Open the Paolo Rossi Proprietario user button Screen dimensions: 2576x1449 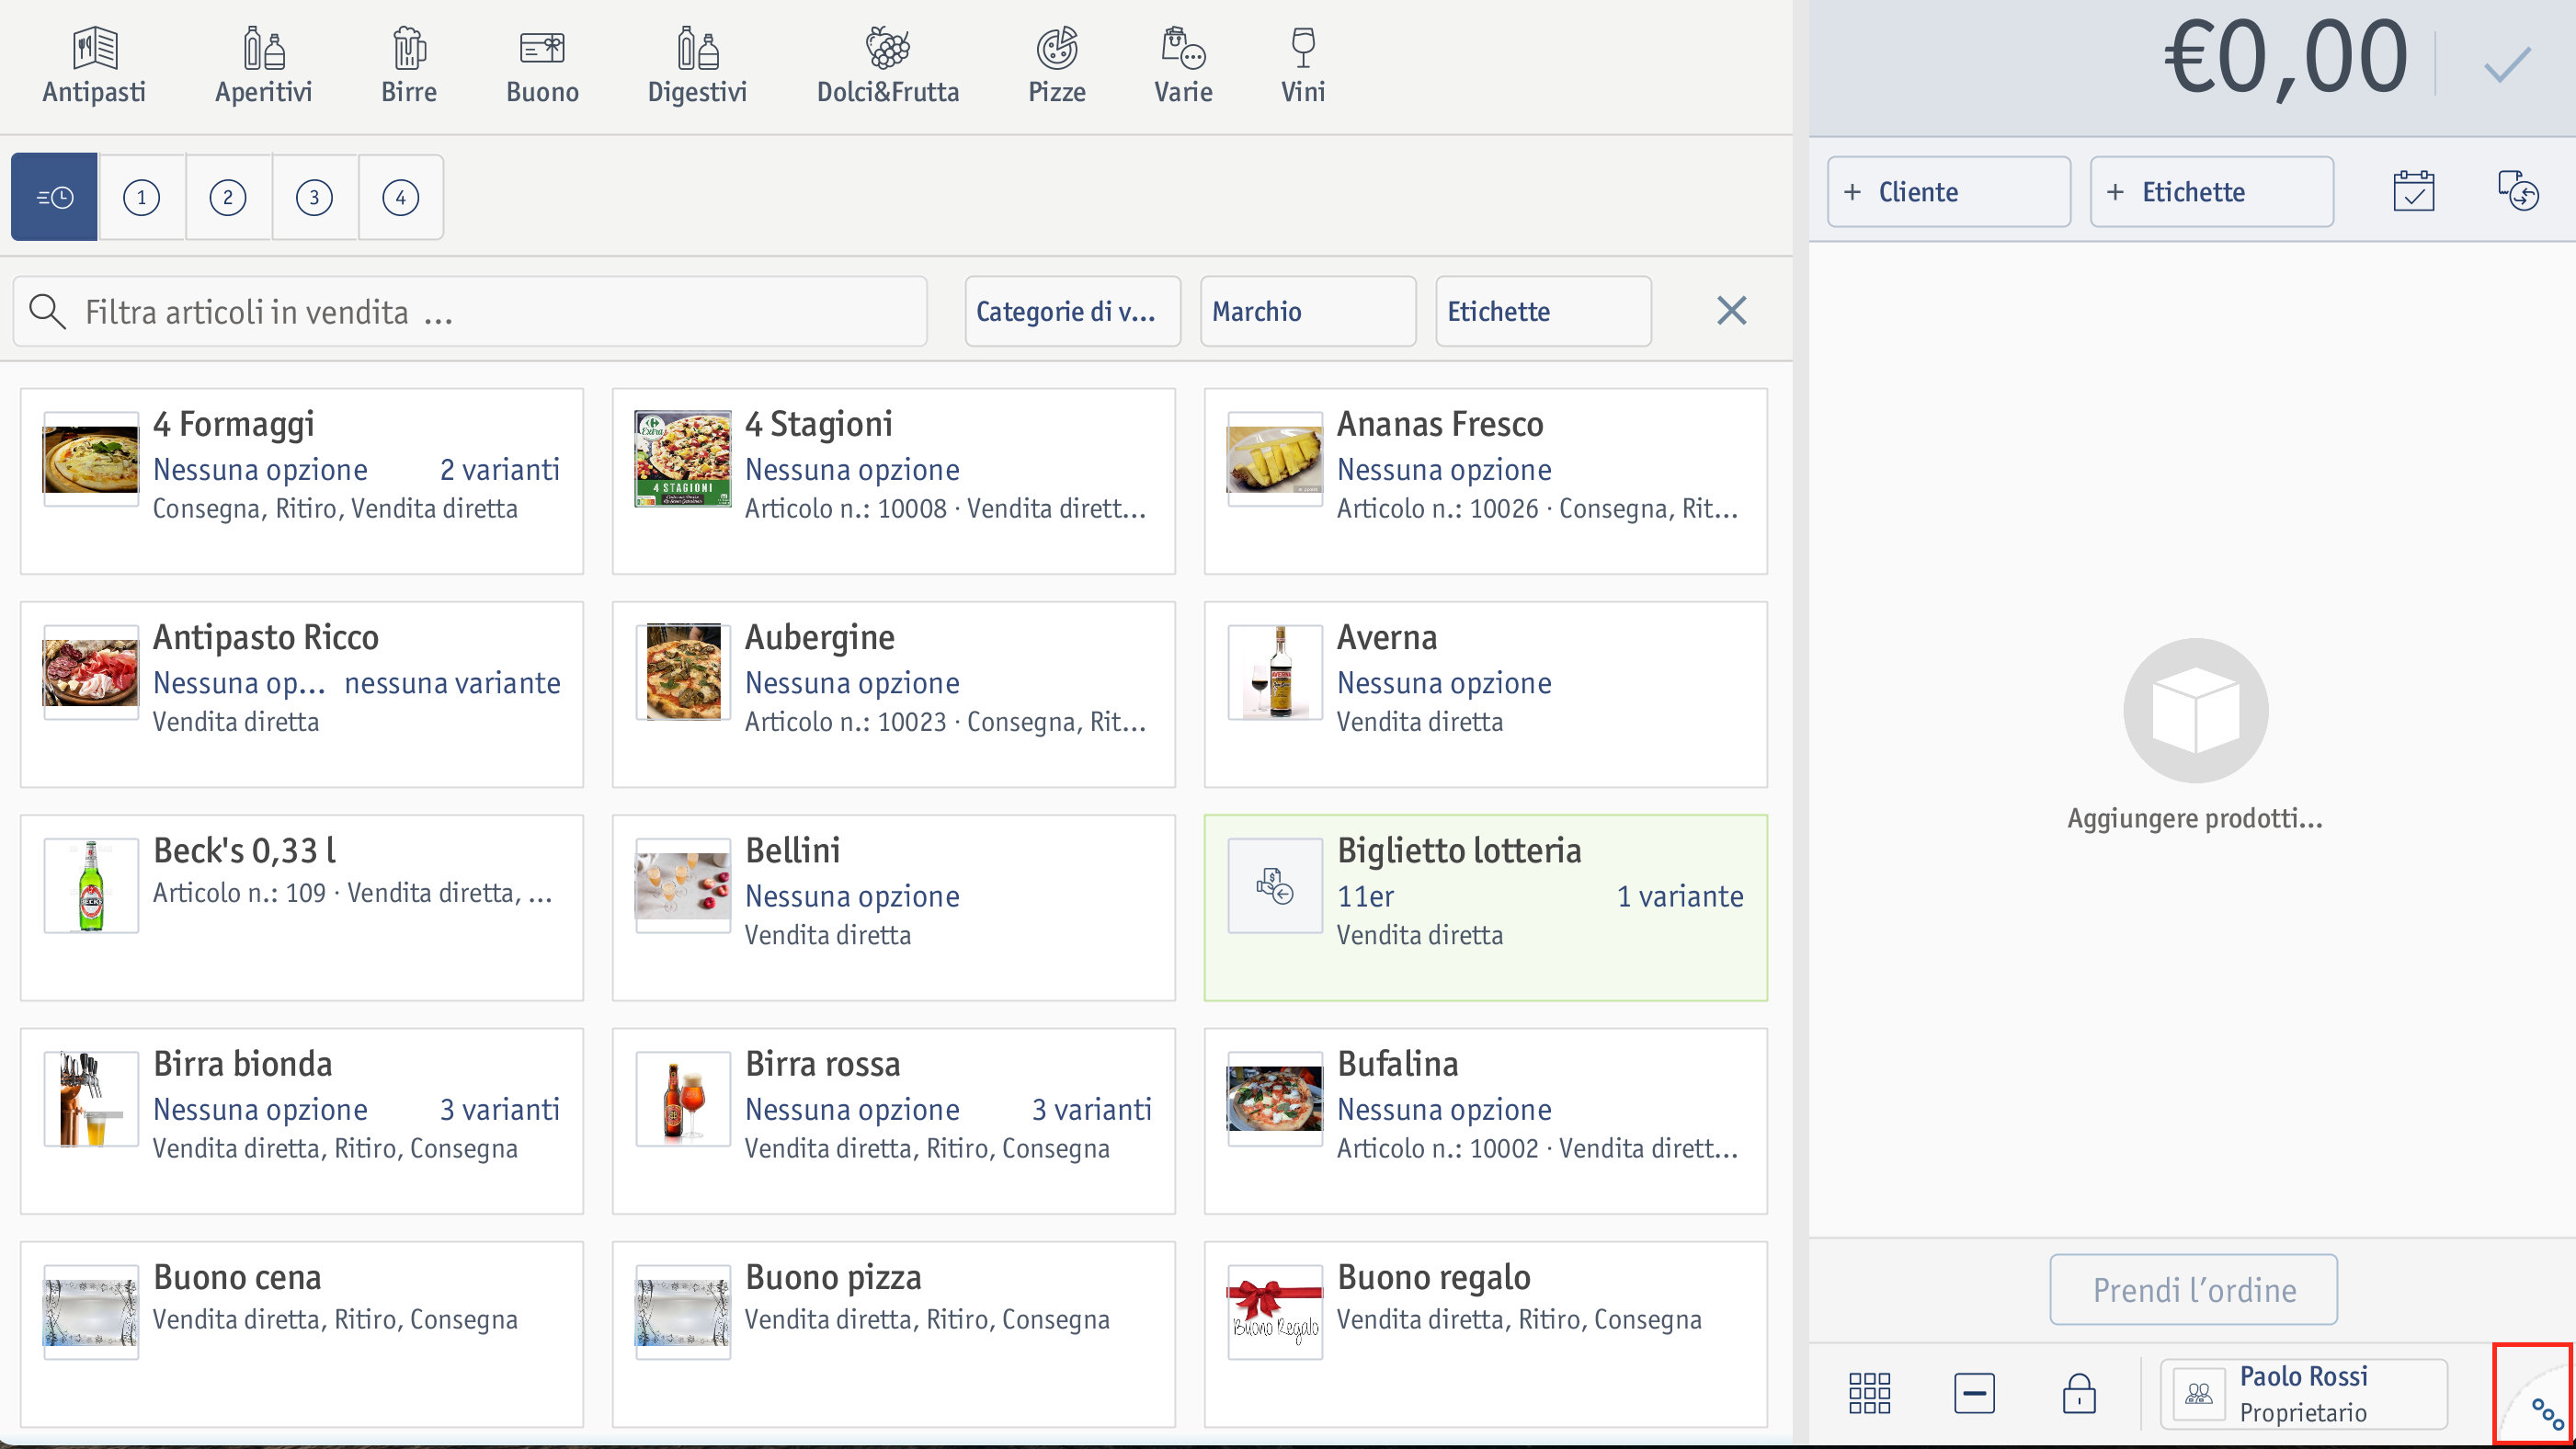(2303, 1394)
